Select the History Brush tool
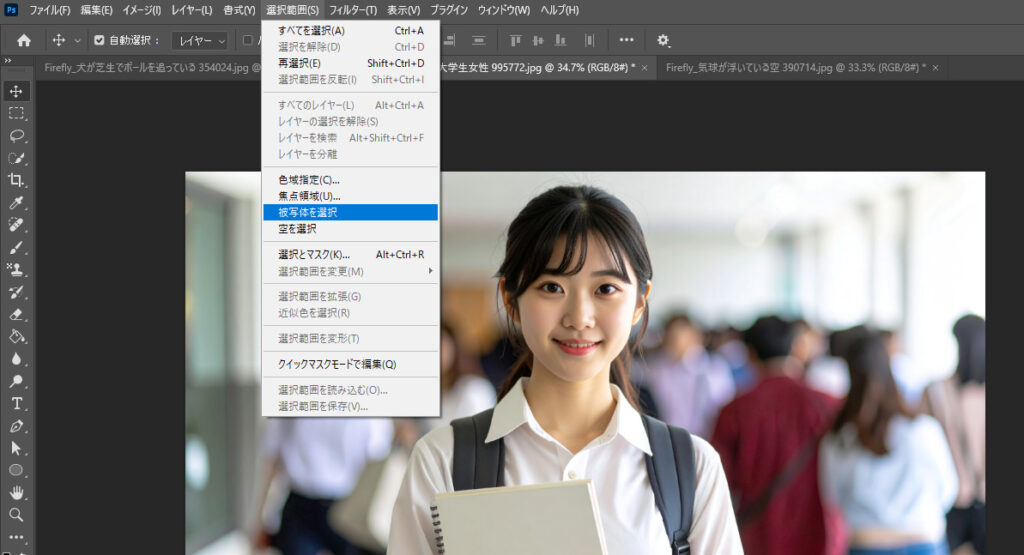Viewport: 1024px width, 555px height. click(x=16, y=292)
